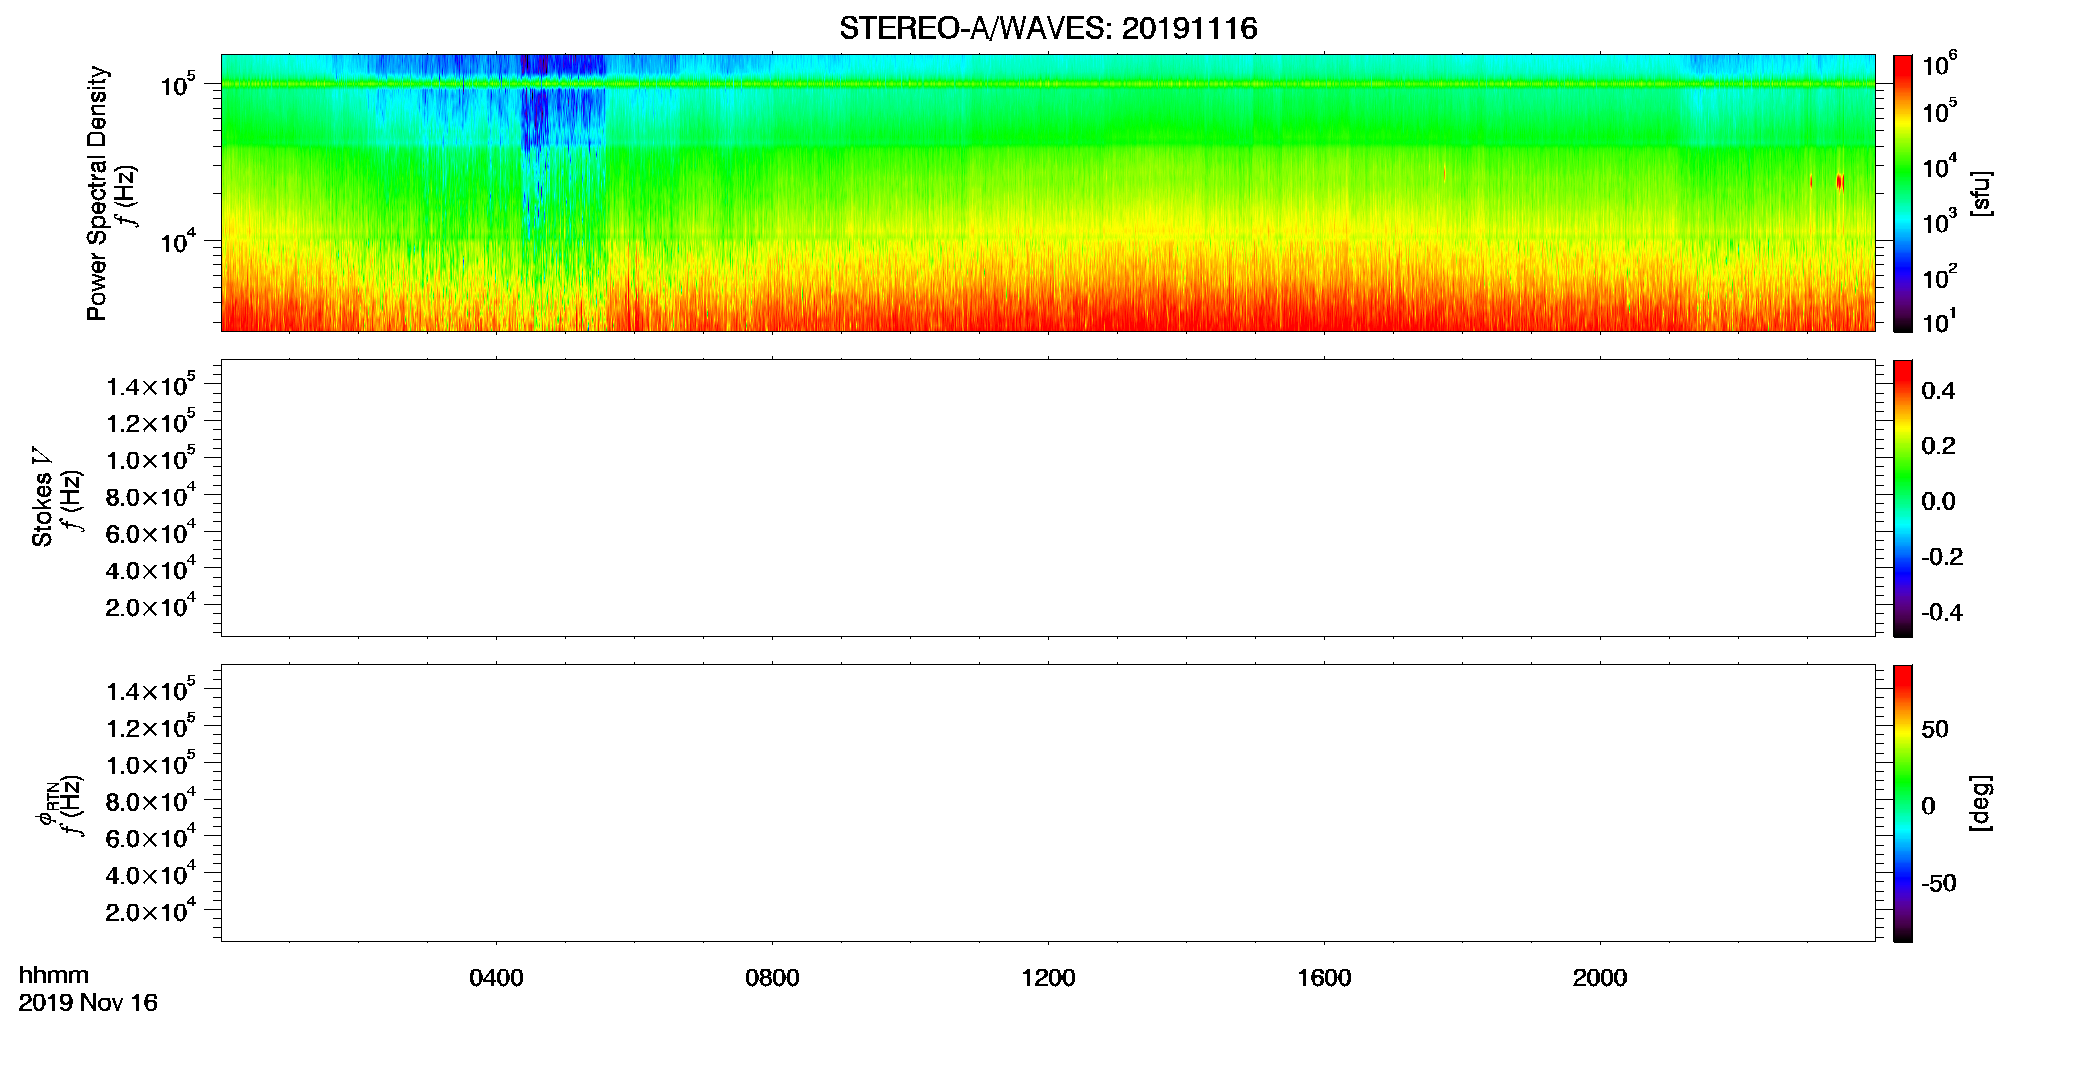The height and width of the screenshot is (1080, 2096).
Task: Click the power spectral density color bar
Action: [x=1902, y=193]
